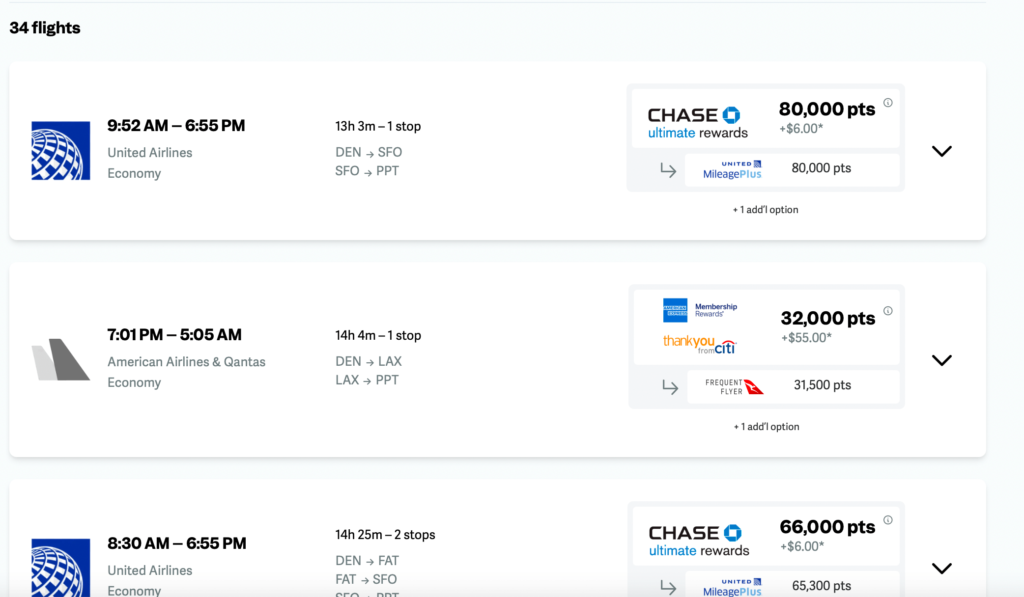The width and height of the screenshot is (1024, 597).
Task: Open the +1 add'l option link on first flight
Action: [x=766, y=209]
